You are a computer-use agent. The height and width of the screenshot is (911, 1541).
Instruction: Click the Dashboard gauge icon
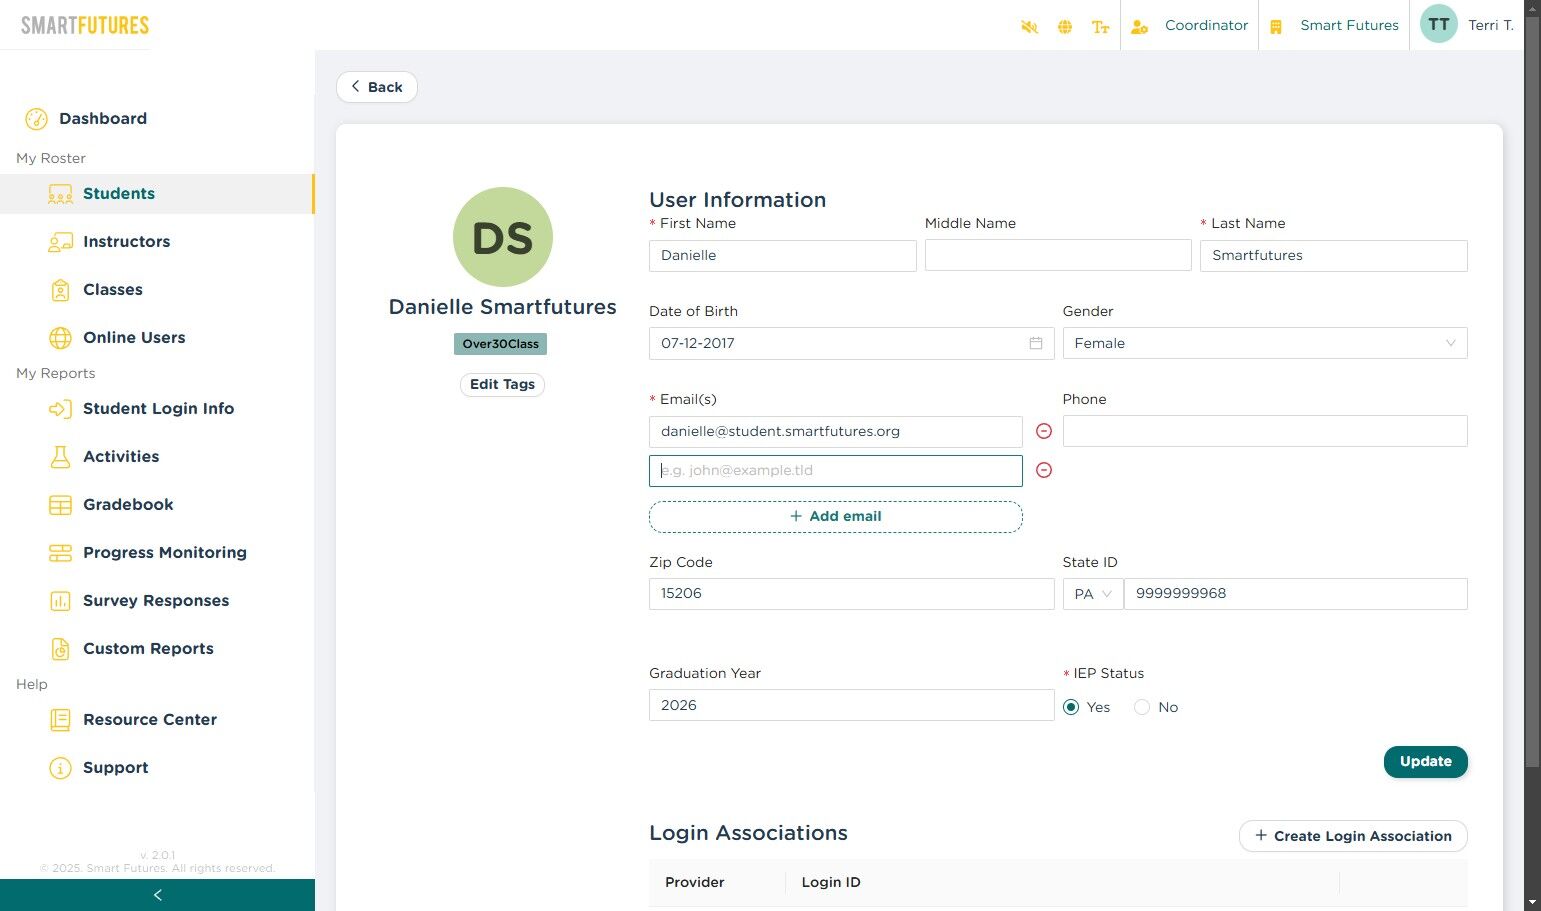coord(36,119)
